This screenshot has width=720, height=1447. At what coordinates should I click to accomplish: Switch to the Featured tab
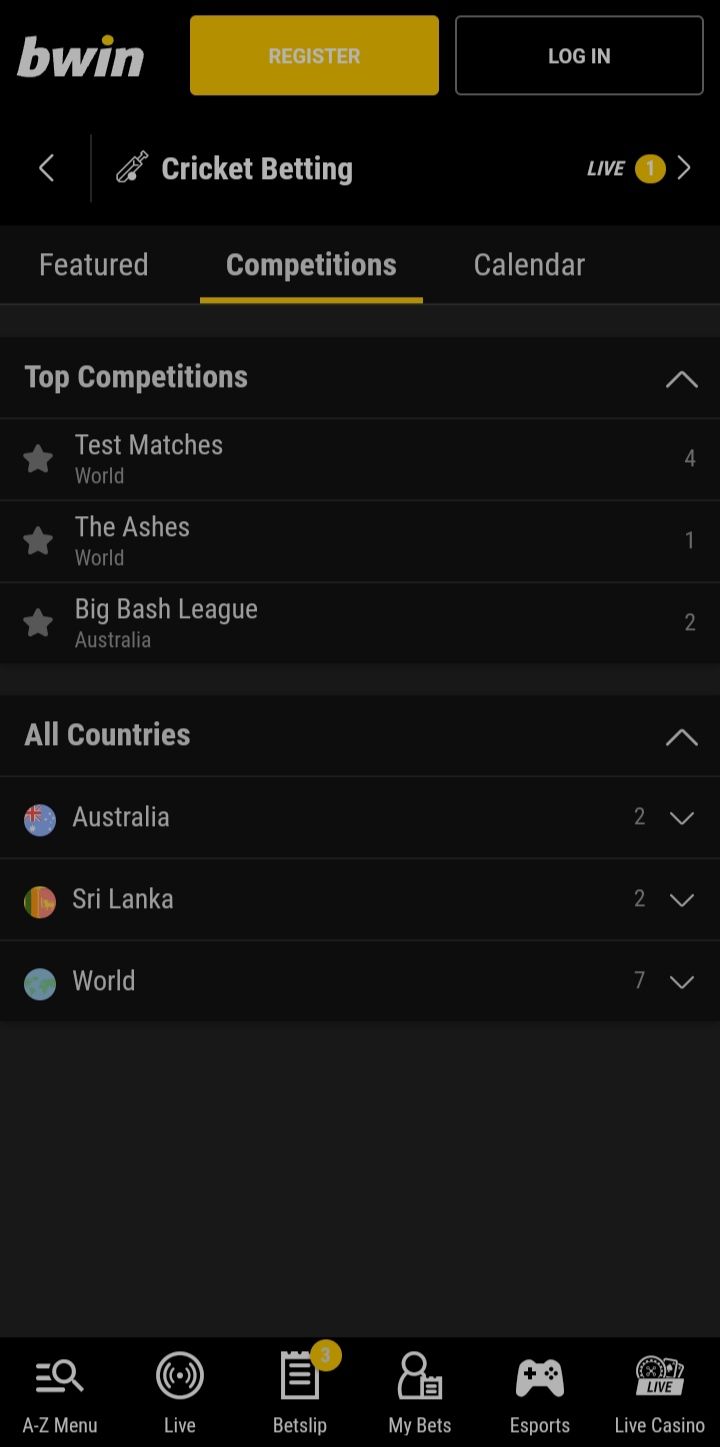point(94,265)
